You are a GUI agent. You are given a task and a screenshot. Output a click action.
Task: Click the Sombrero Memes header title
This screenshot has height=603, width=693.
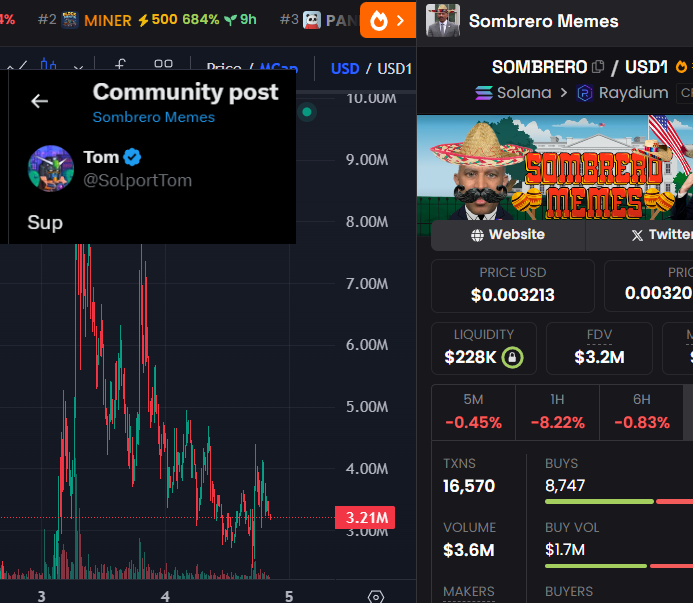(543, 21)
